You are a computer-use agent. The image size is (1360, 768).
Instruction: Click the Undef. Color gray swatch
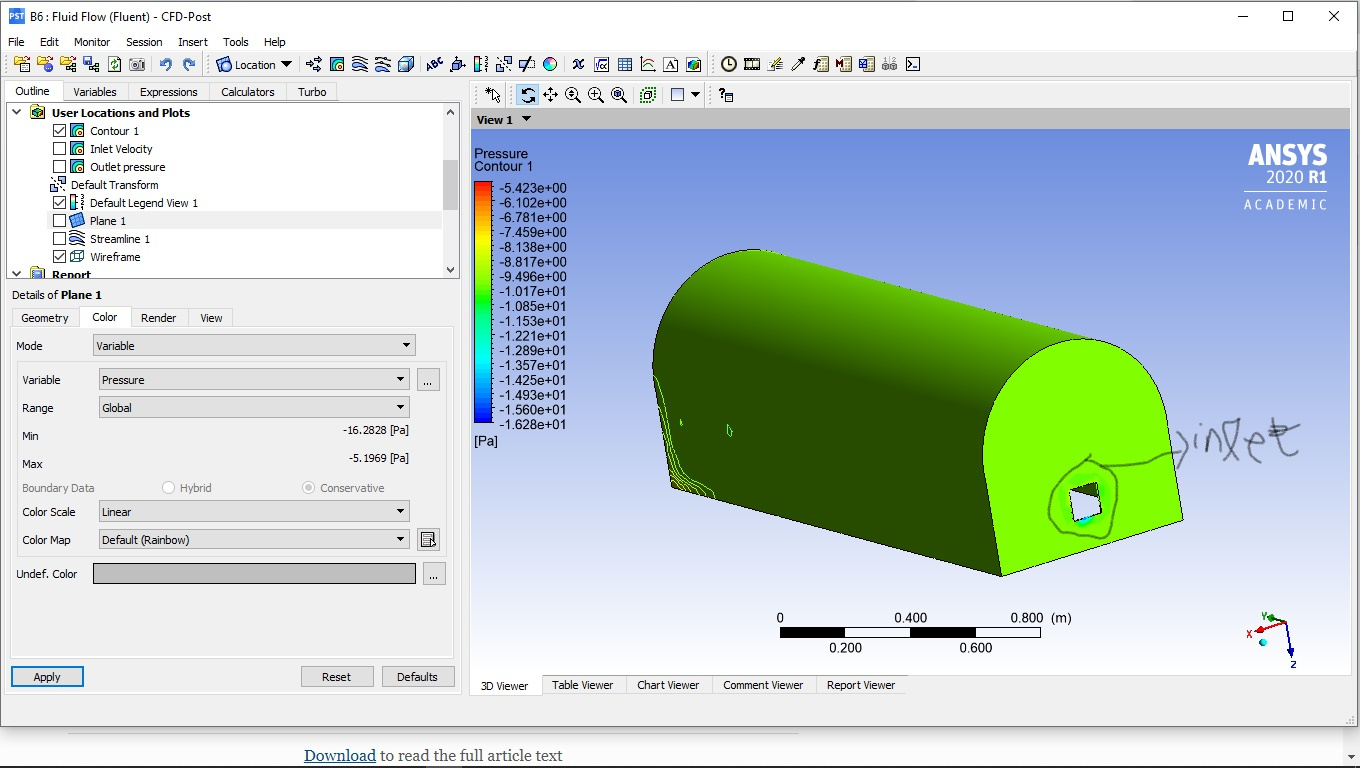[254, 574]
